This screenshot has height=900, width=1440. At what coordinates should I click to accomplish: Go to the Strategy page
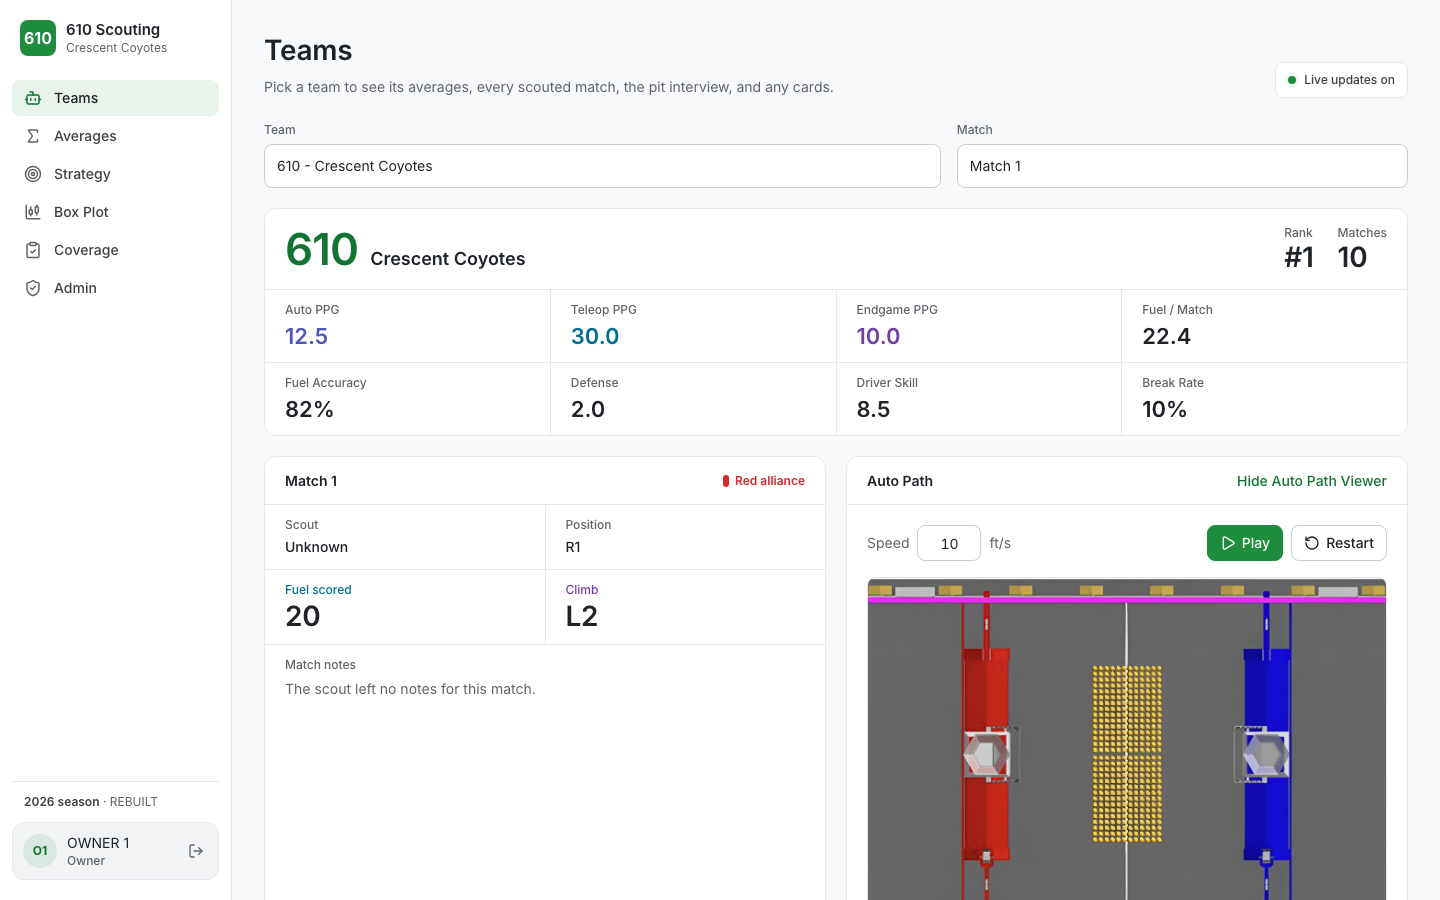click(x=115, y=174)
